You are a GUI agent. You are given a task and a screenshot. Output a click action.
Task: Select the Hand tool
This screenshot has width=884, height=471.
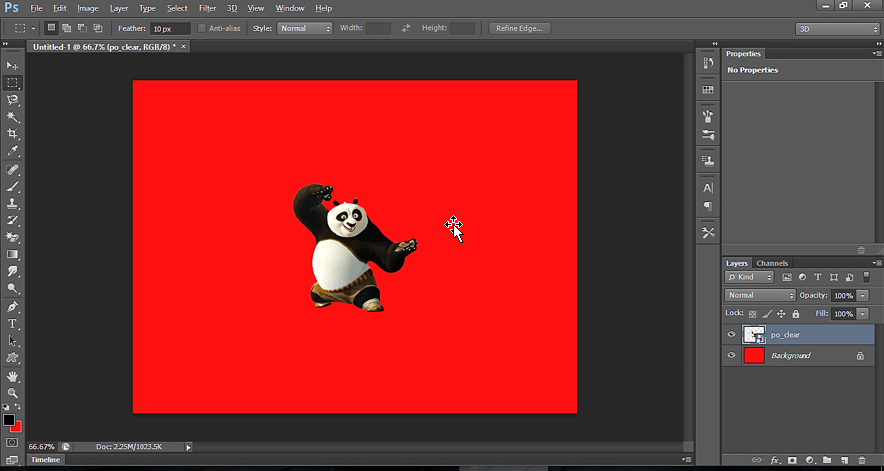point(12,376)
